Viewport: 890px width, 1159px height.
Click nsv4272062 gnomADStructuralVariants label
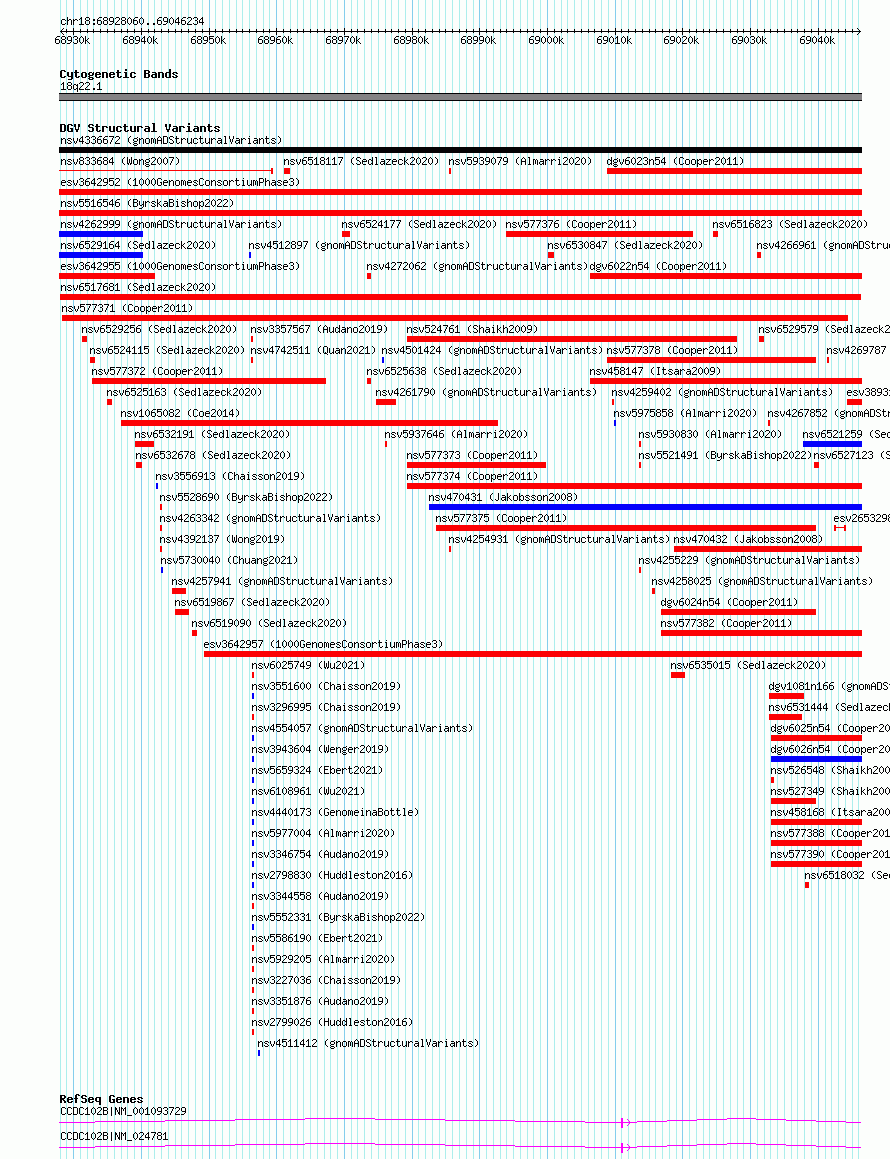click(x=478, y=266)
